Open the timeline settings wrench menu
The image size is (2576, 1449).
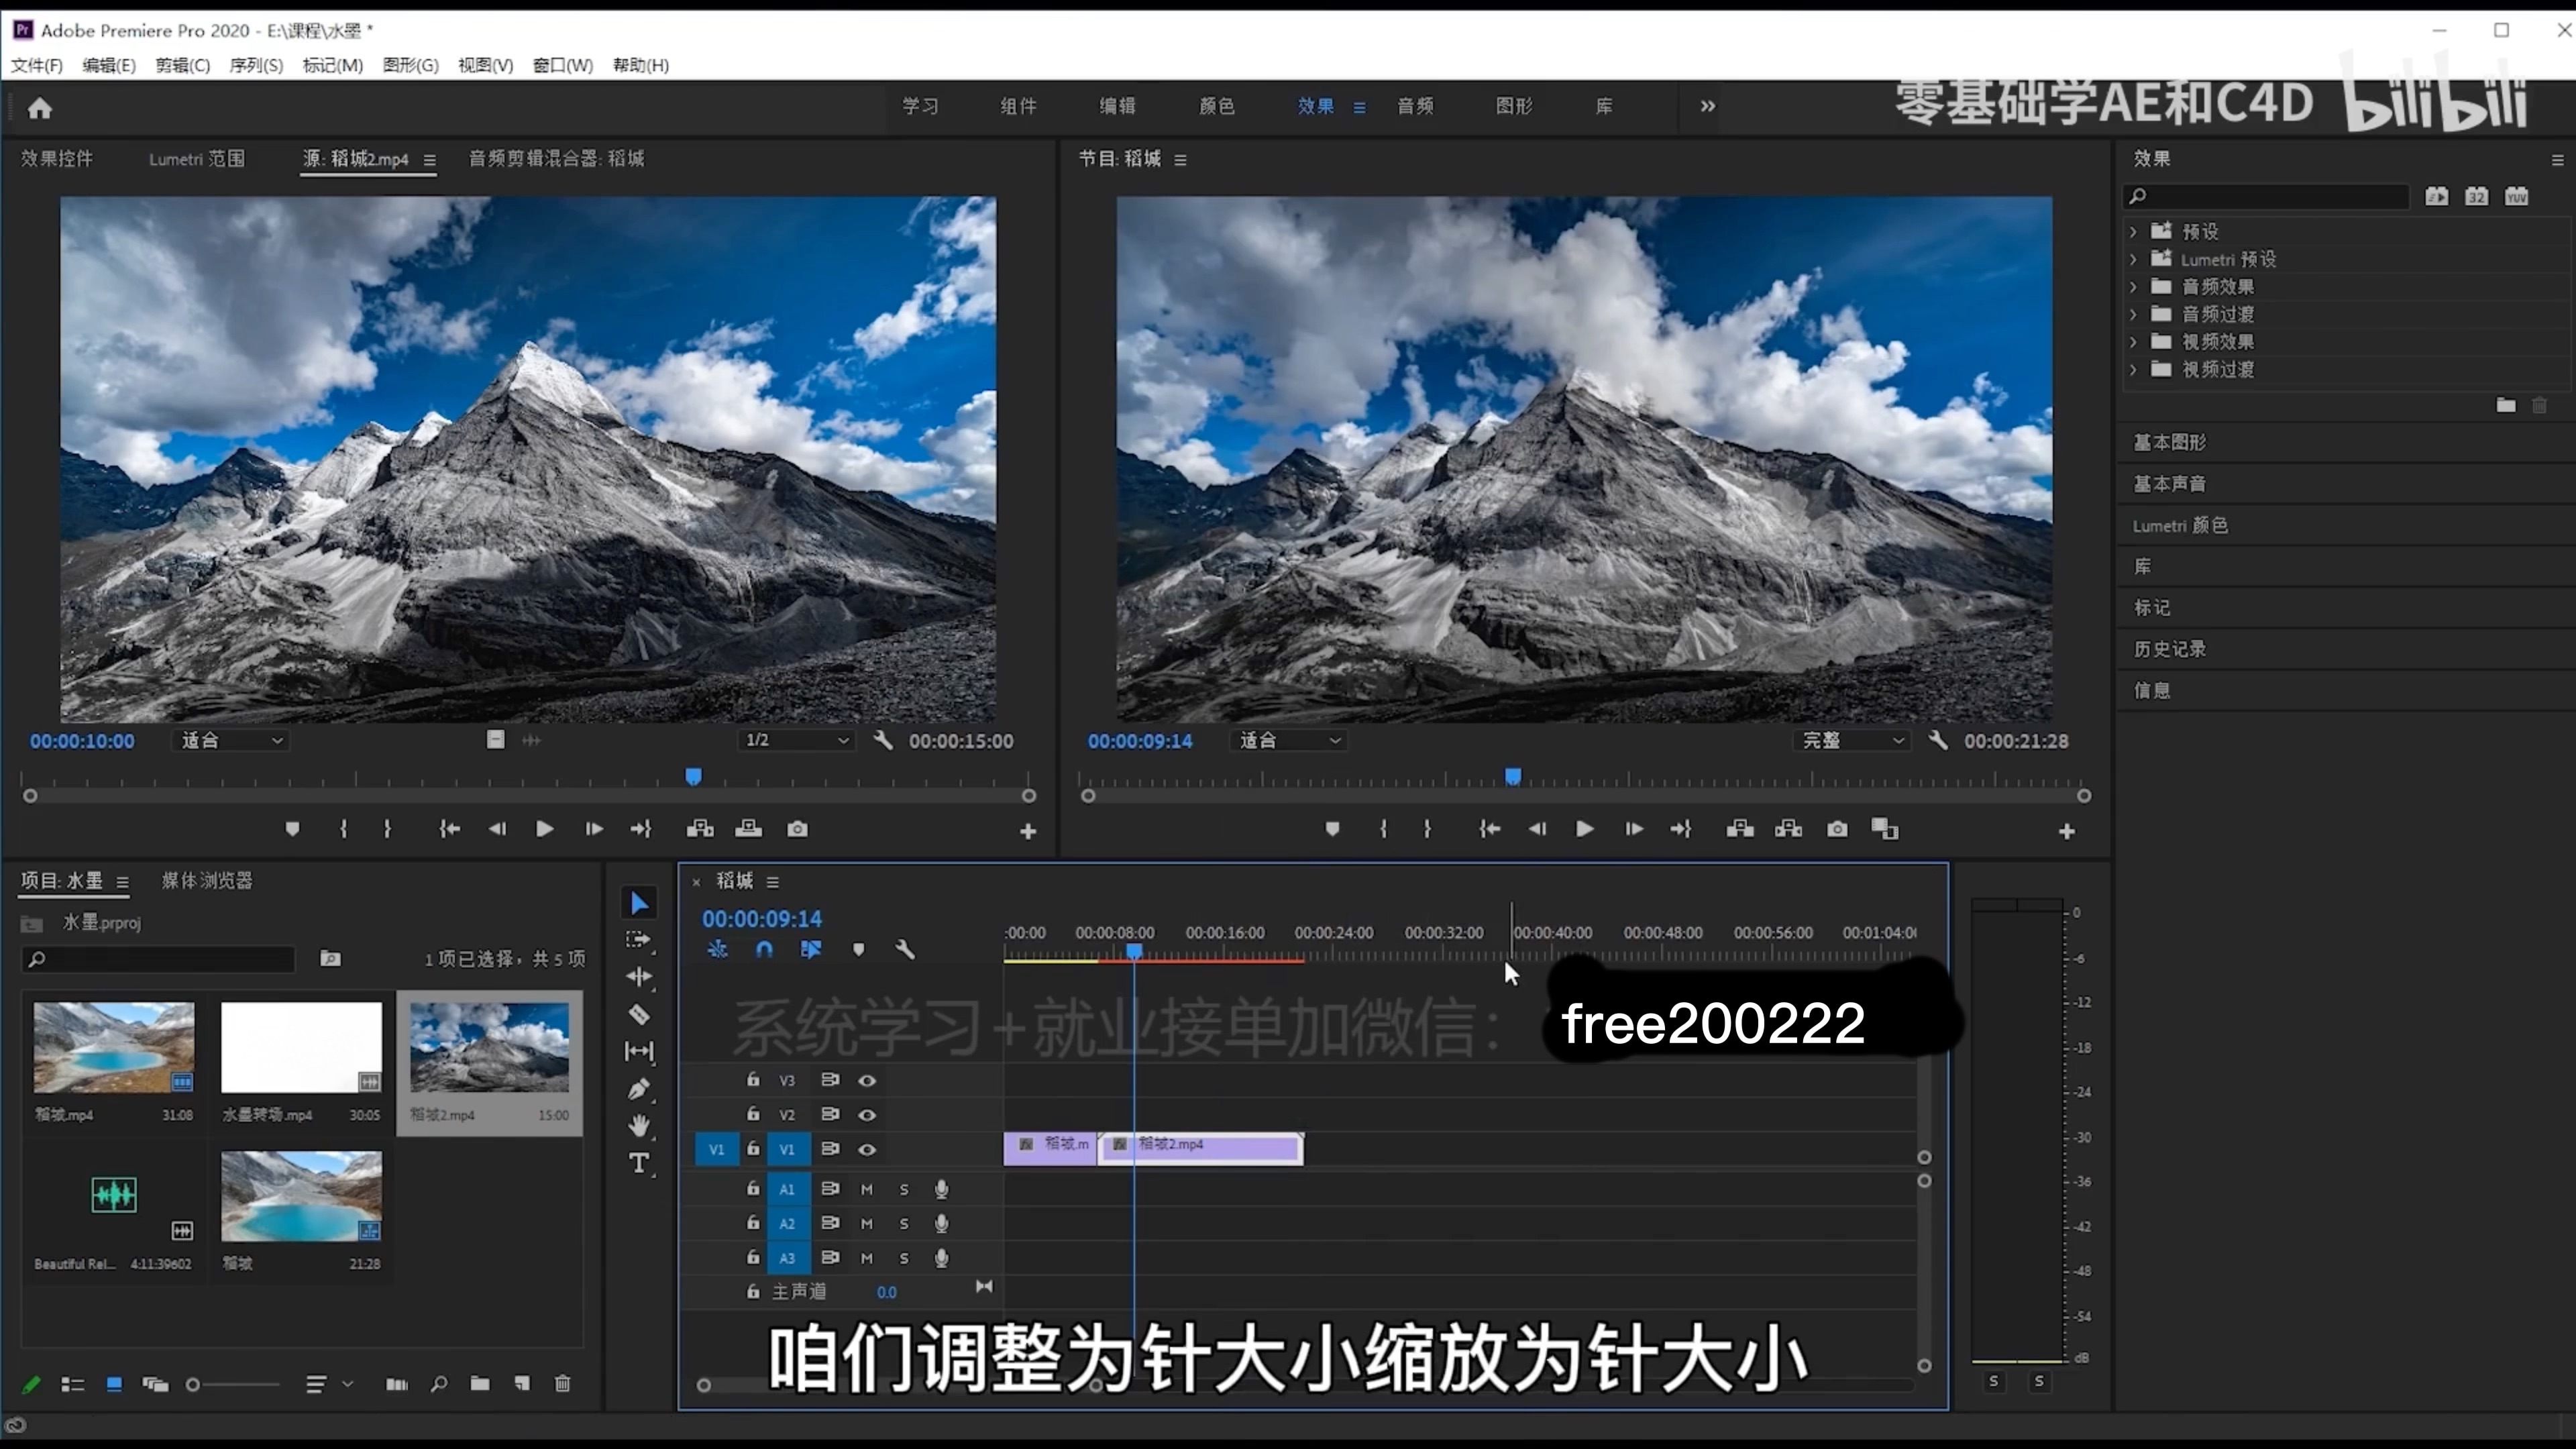[905, 950]
